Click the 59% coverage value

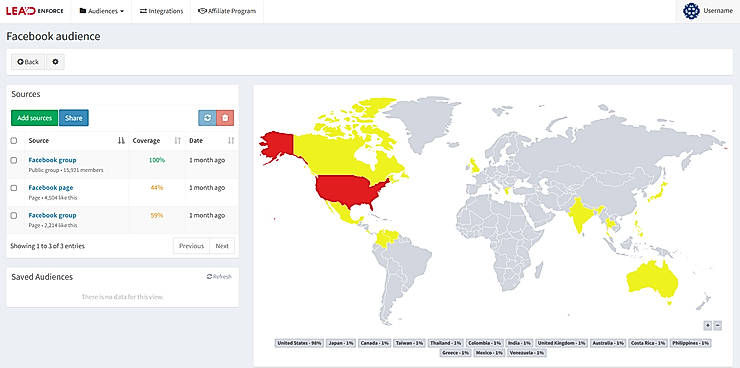pyautogui.click(x=157, y=215)
